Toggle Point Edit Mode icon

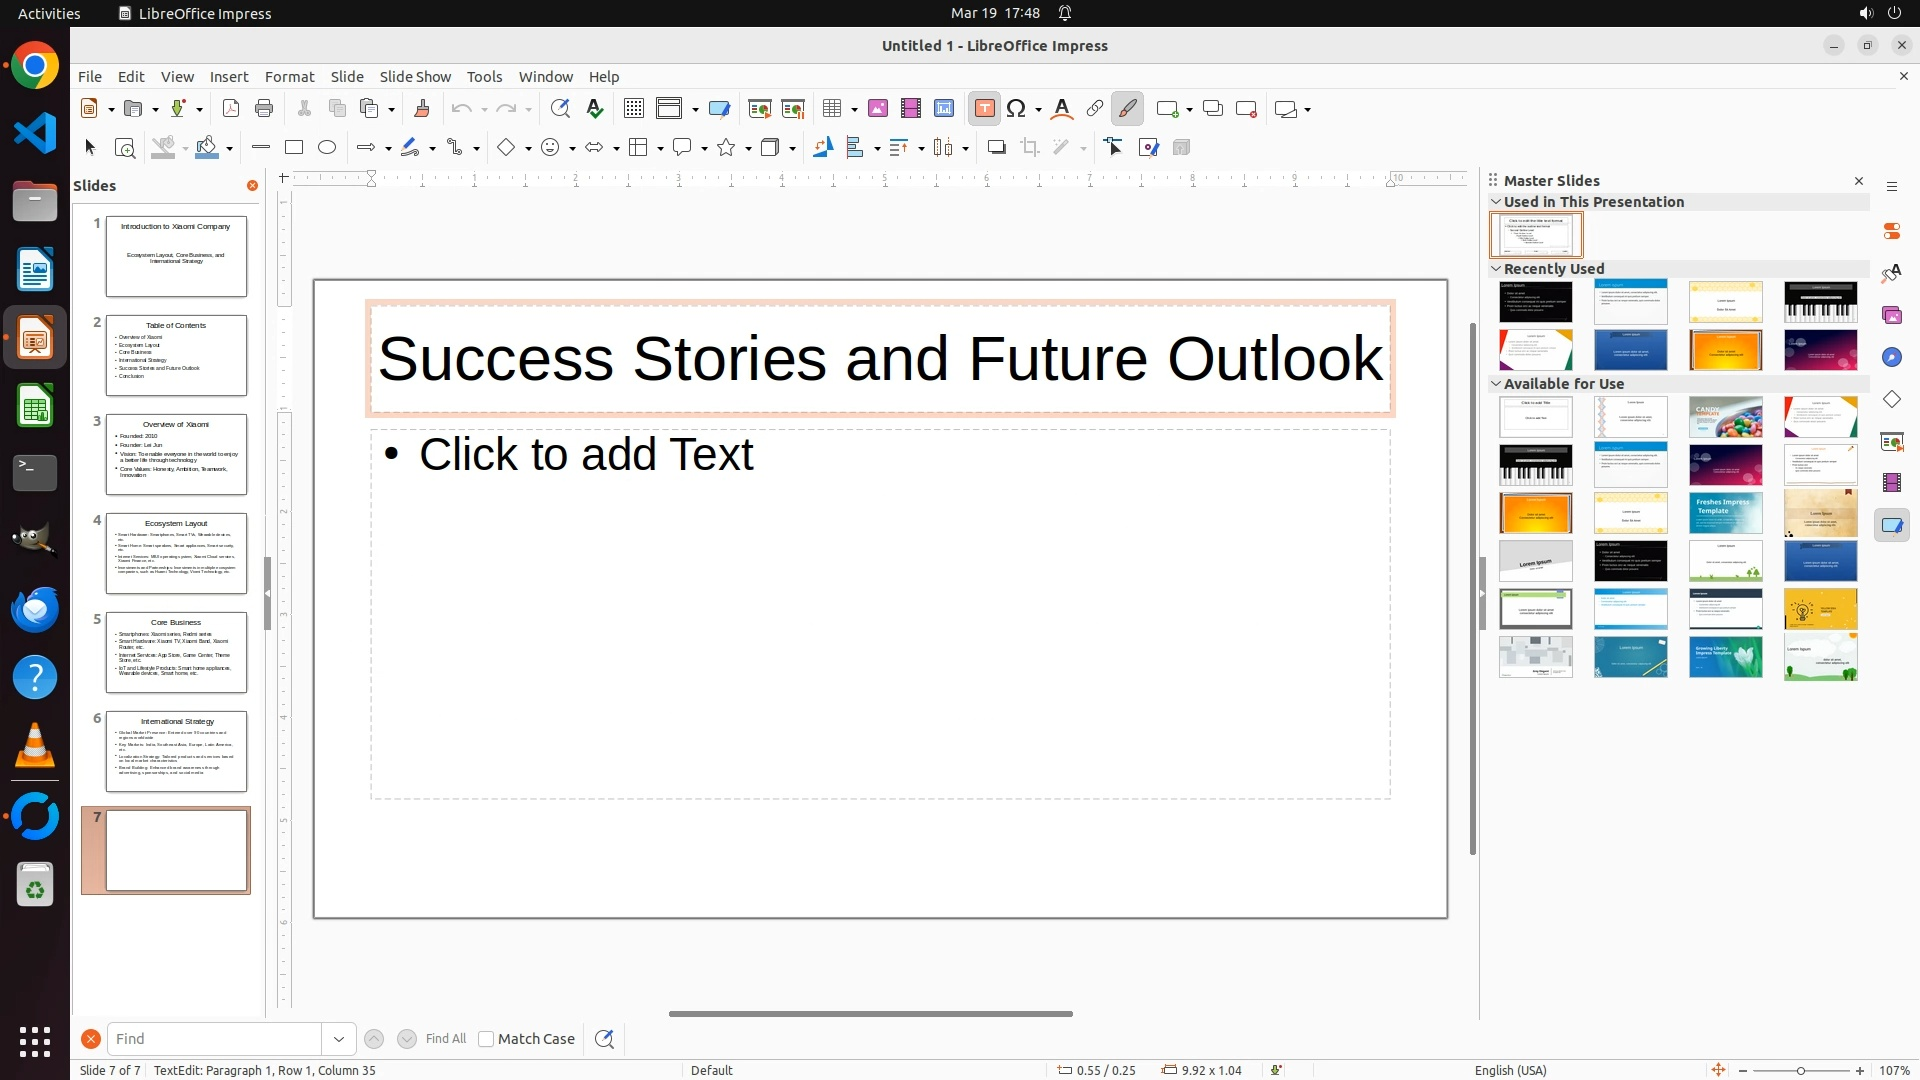click(x=1113, y=148)
